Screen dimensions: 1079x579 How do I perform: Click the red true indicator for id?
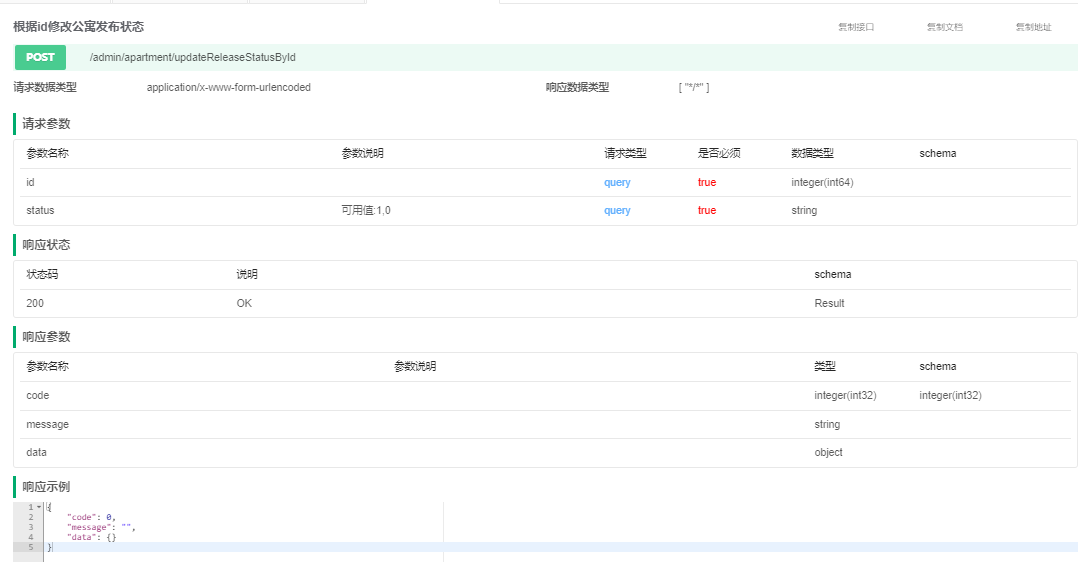[706, 182]
